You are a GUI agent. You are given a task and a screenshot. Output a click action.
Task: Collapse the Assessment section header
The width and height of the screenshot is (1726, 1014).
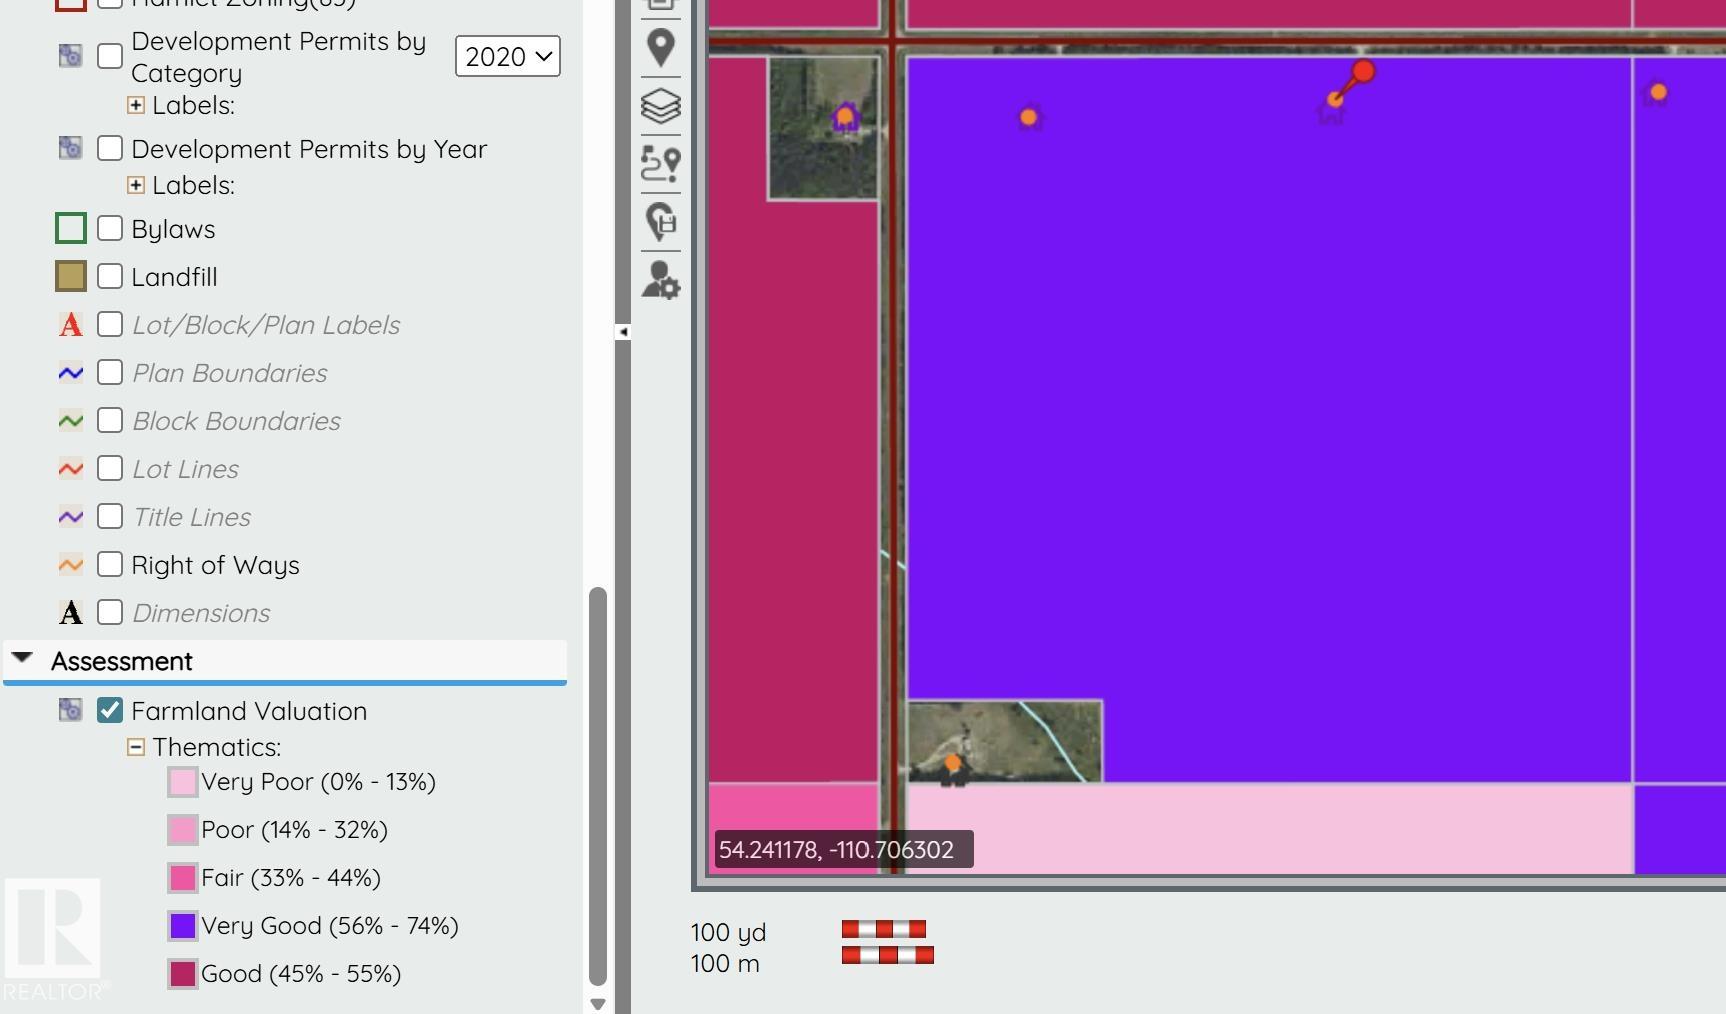(x=23, y=660)
